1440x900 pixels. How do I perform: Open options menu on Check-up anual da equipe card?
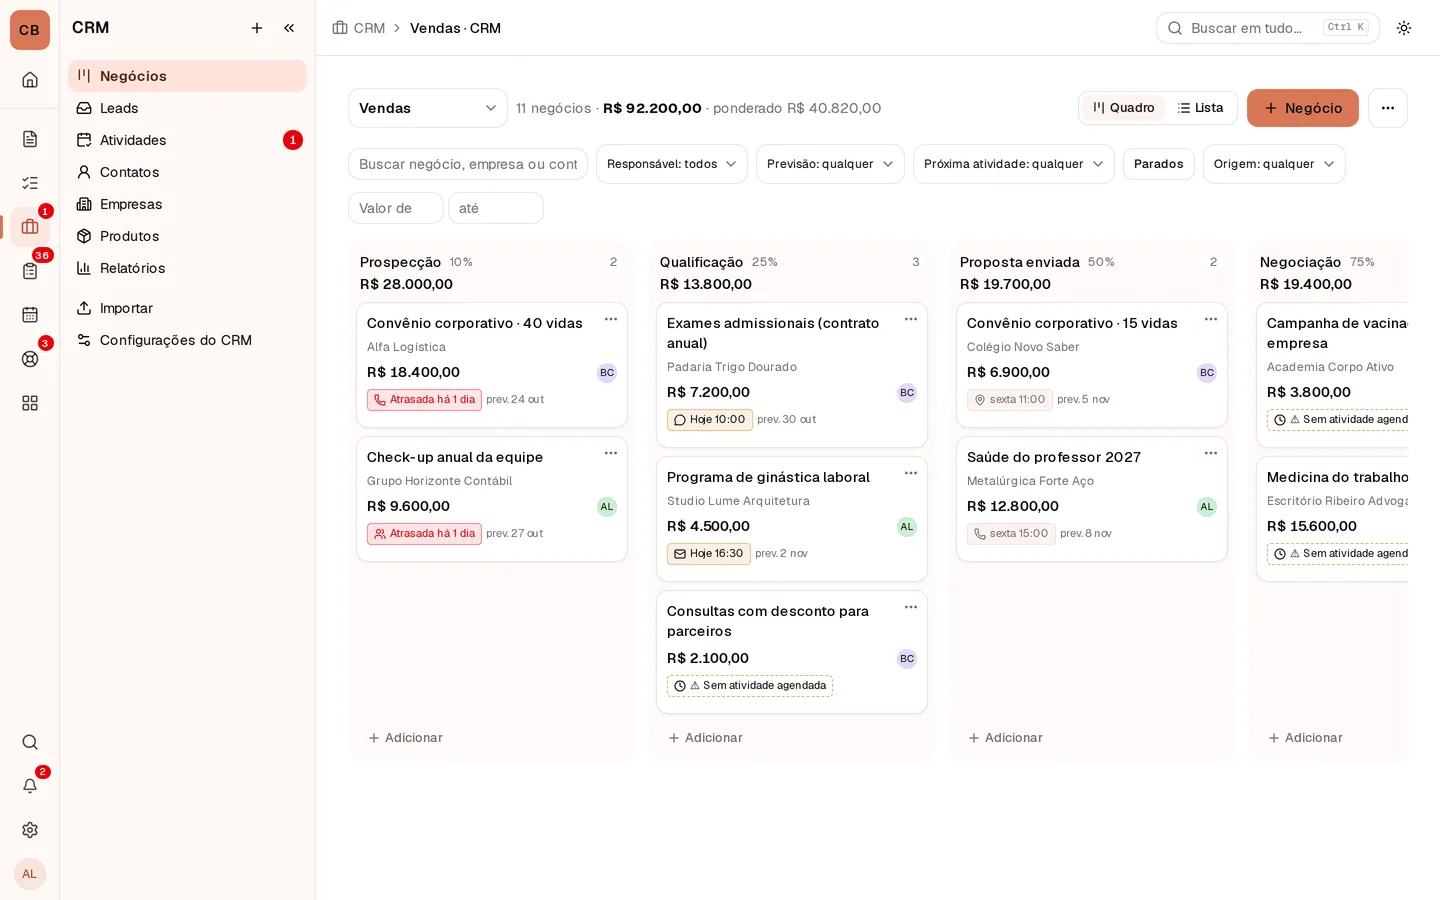click(x=611, y=453)
